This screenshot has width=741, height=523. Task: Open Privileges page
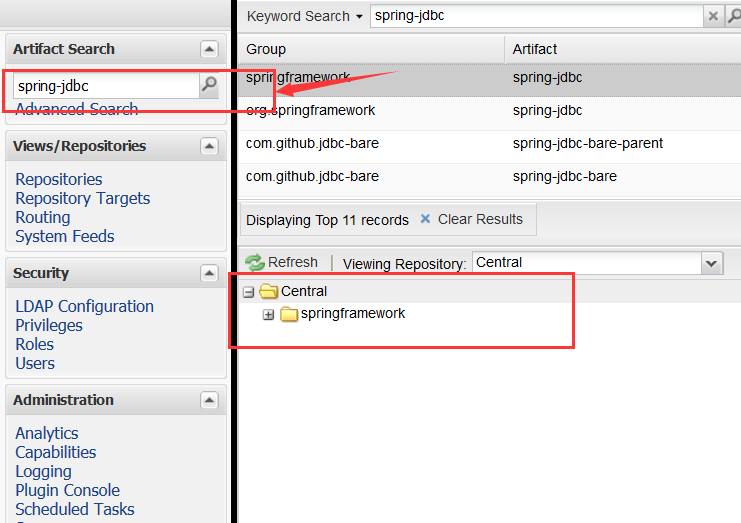tap(49, 326)
